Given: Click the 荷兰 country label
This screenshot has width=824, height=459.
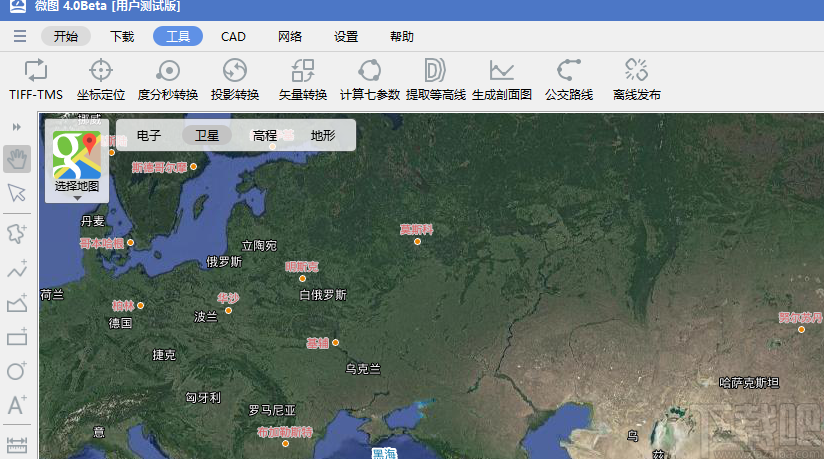Looking at the screenshot, I should point(52,294).
